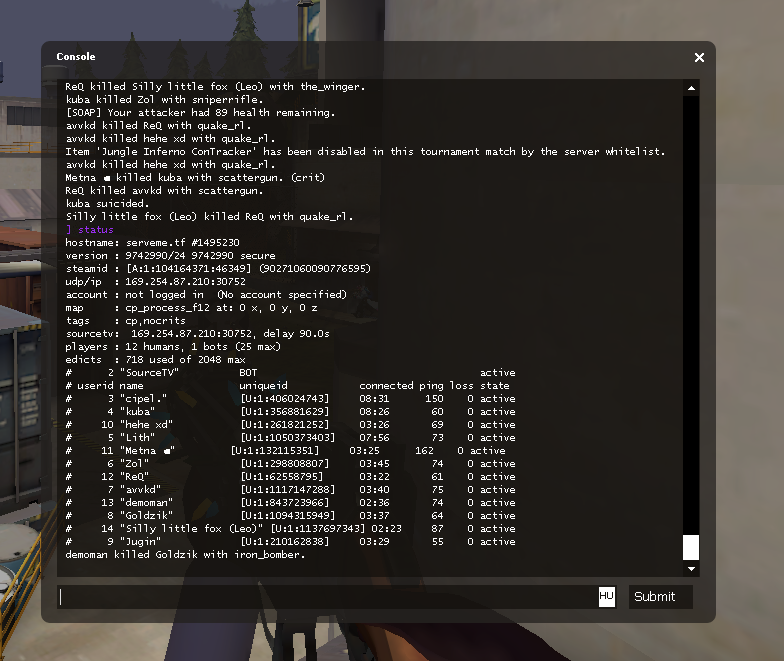Click the player row for "cipel."
The width and height of the screenshot is (784, 661).
pos(290,399)
